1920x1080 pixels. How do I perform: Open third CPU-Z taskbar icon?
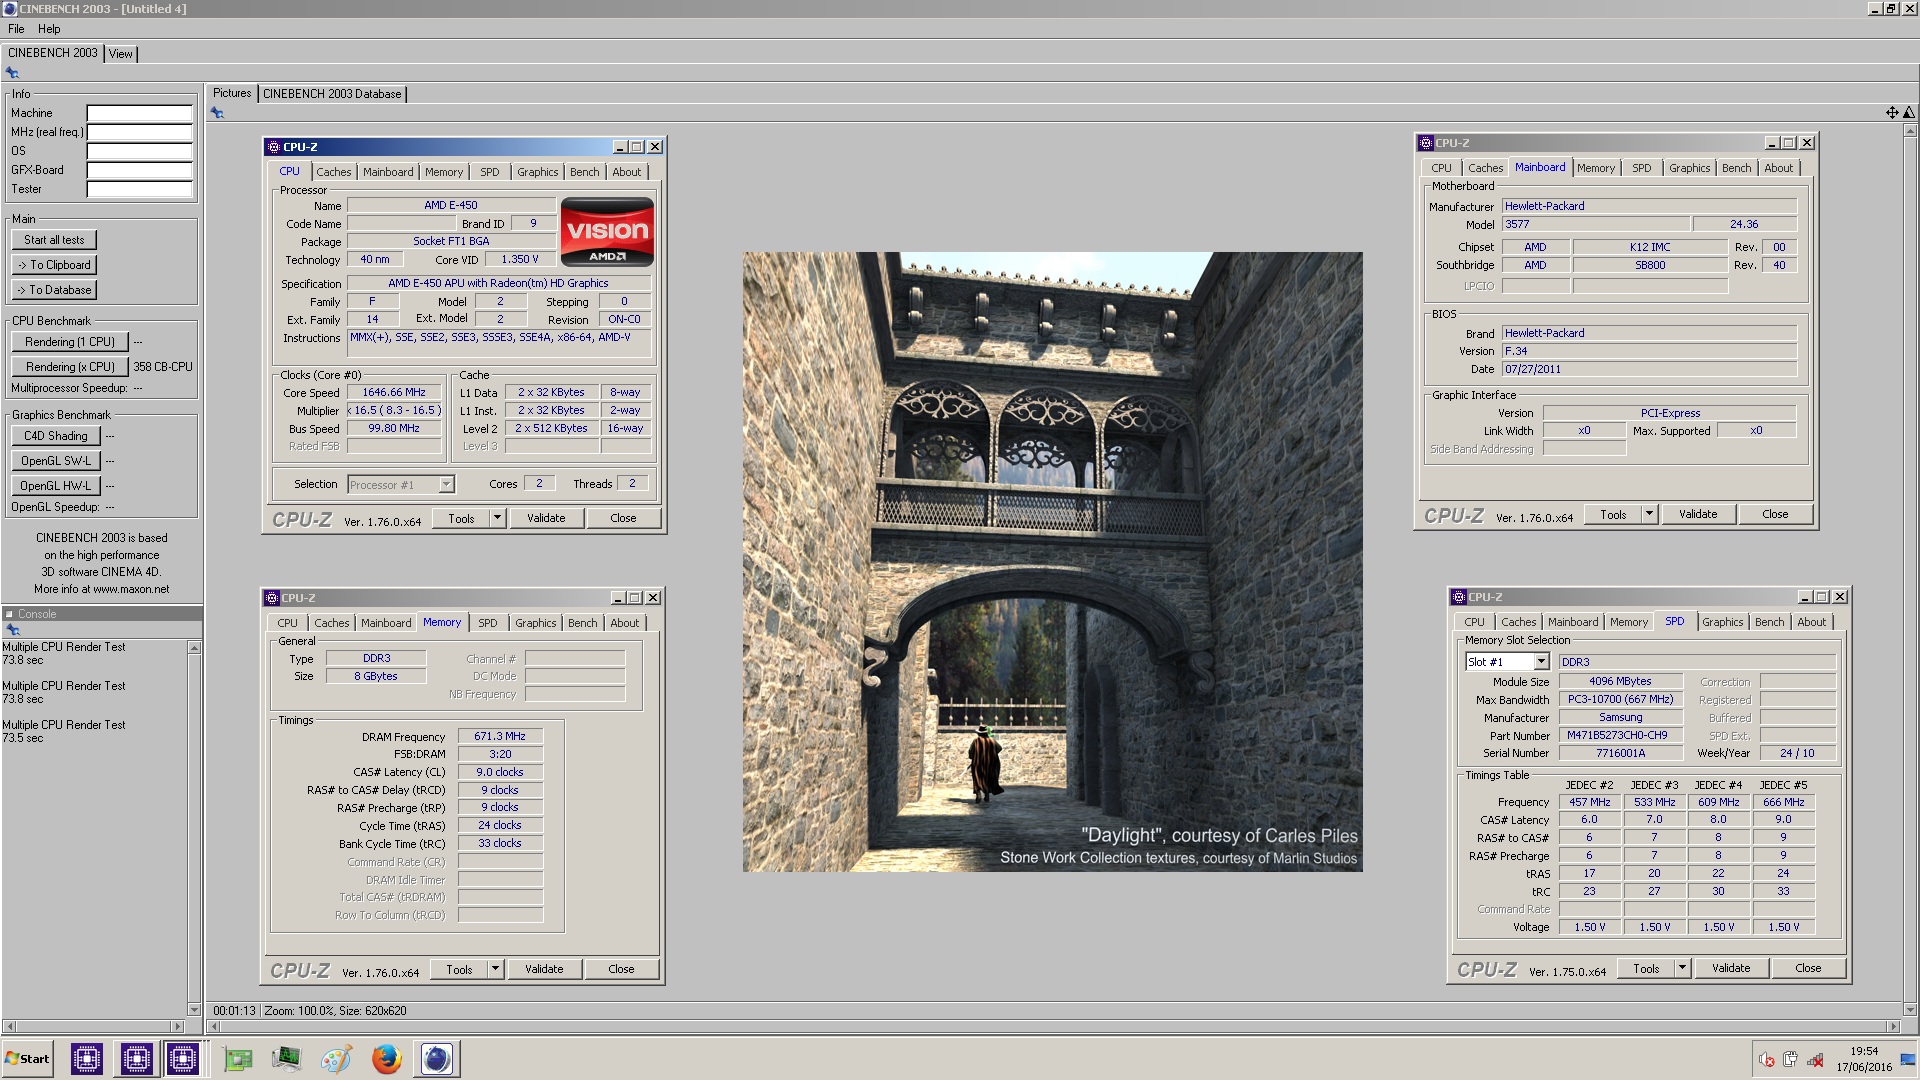tap(183, 1059)
